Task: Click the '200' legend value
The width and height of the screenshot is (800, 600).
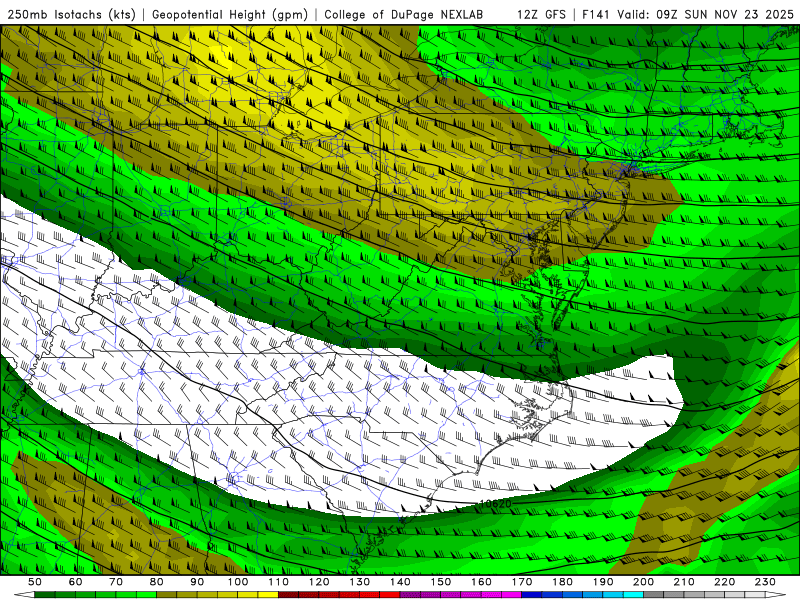Action: (643, 582)
